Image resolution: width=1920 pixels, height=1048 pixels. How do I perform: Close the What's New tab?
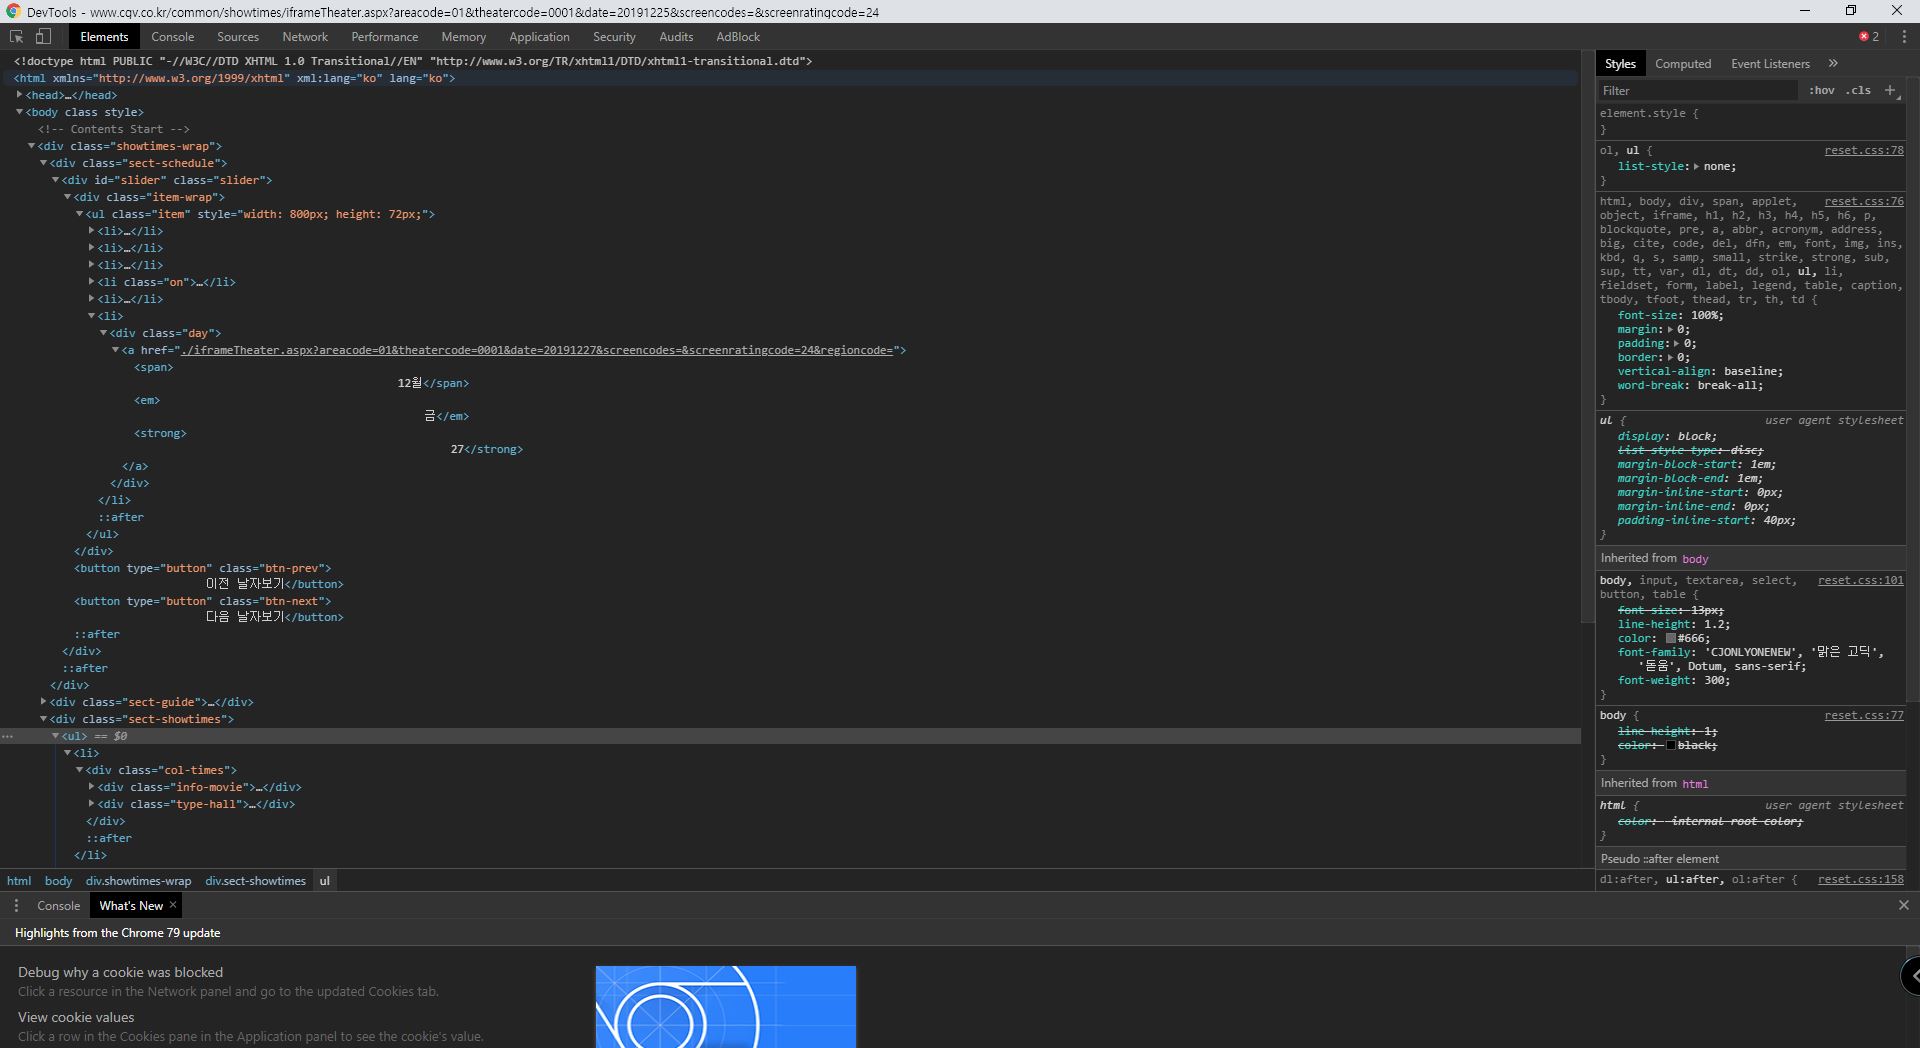click(x=173, y=904)
